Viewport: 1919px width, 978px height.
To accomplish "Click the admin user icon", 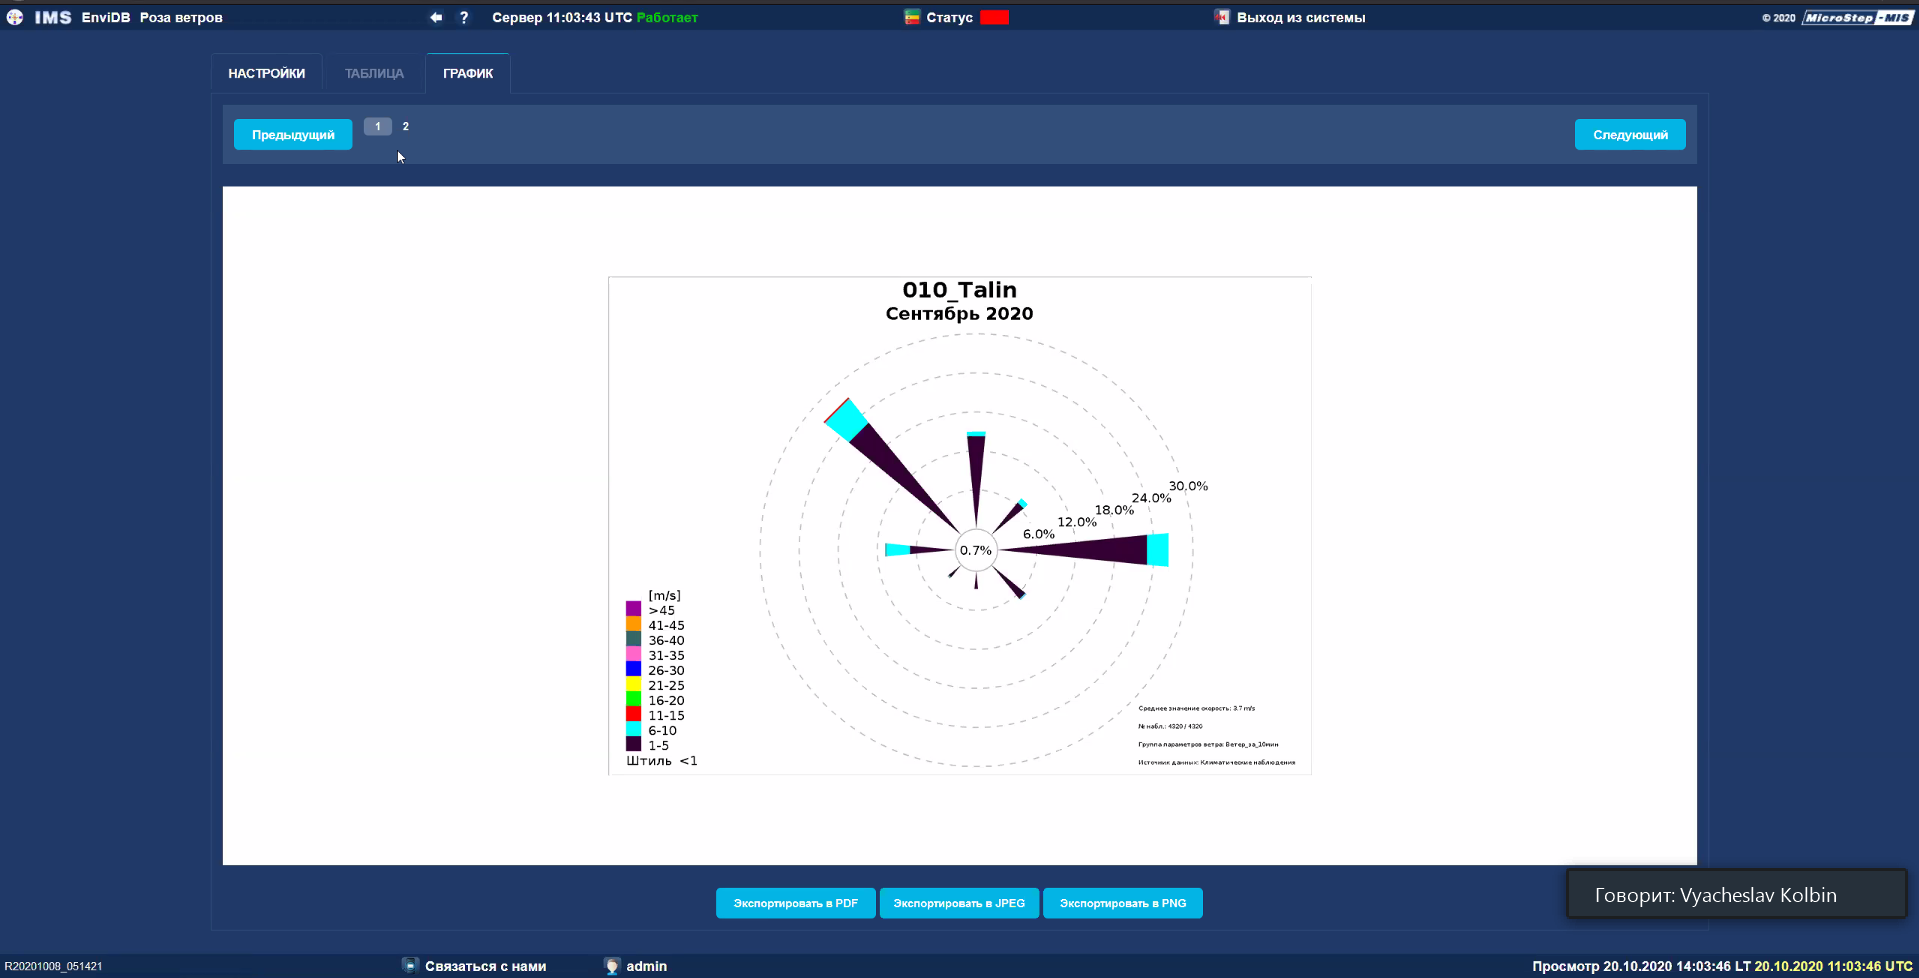I will pos(612,966).
